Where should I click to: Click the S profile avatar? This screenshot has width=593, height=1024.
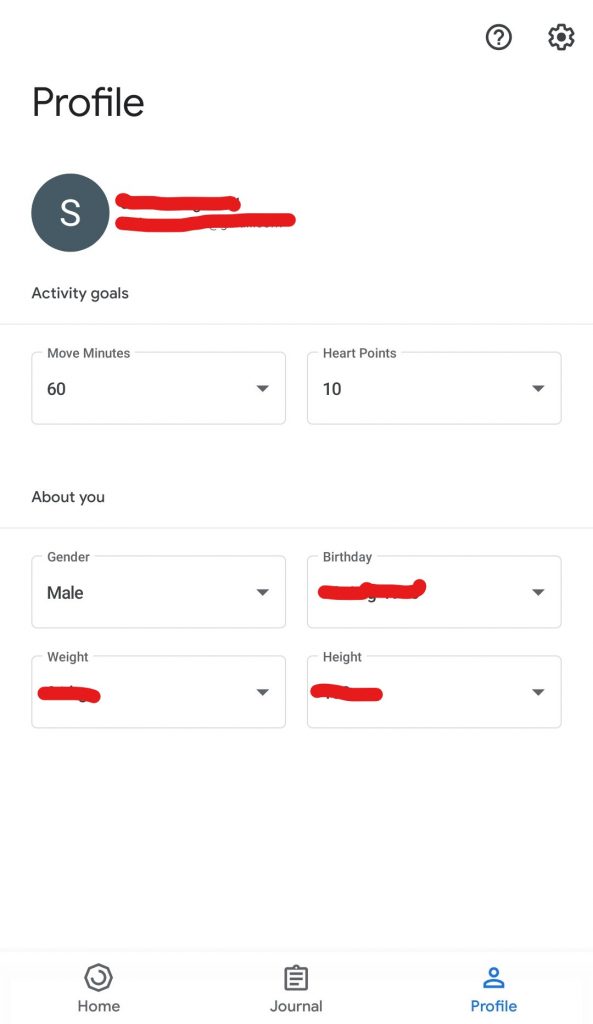click(x=71, y=212)
